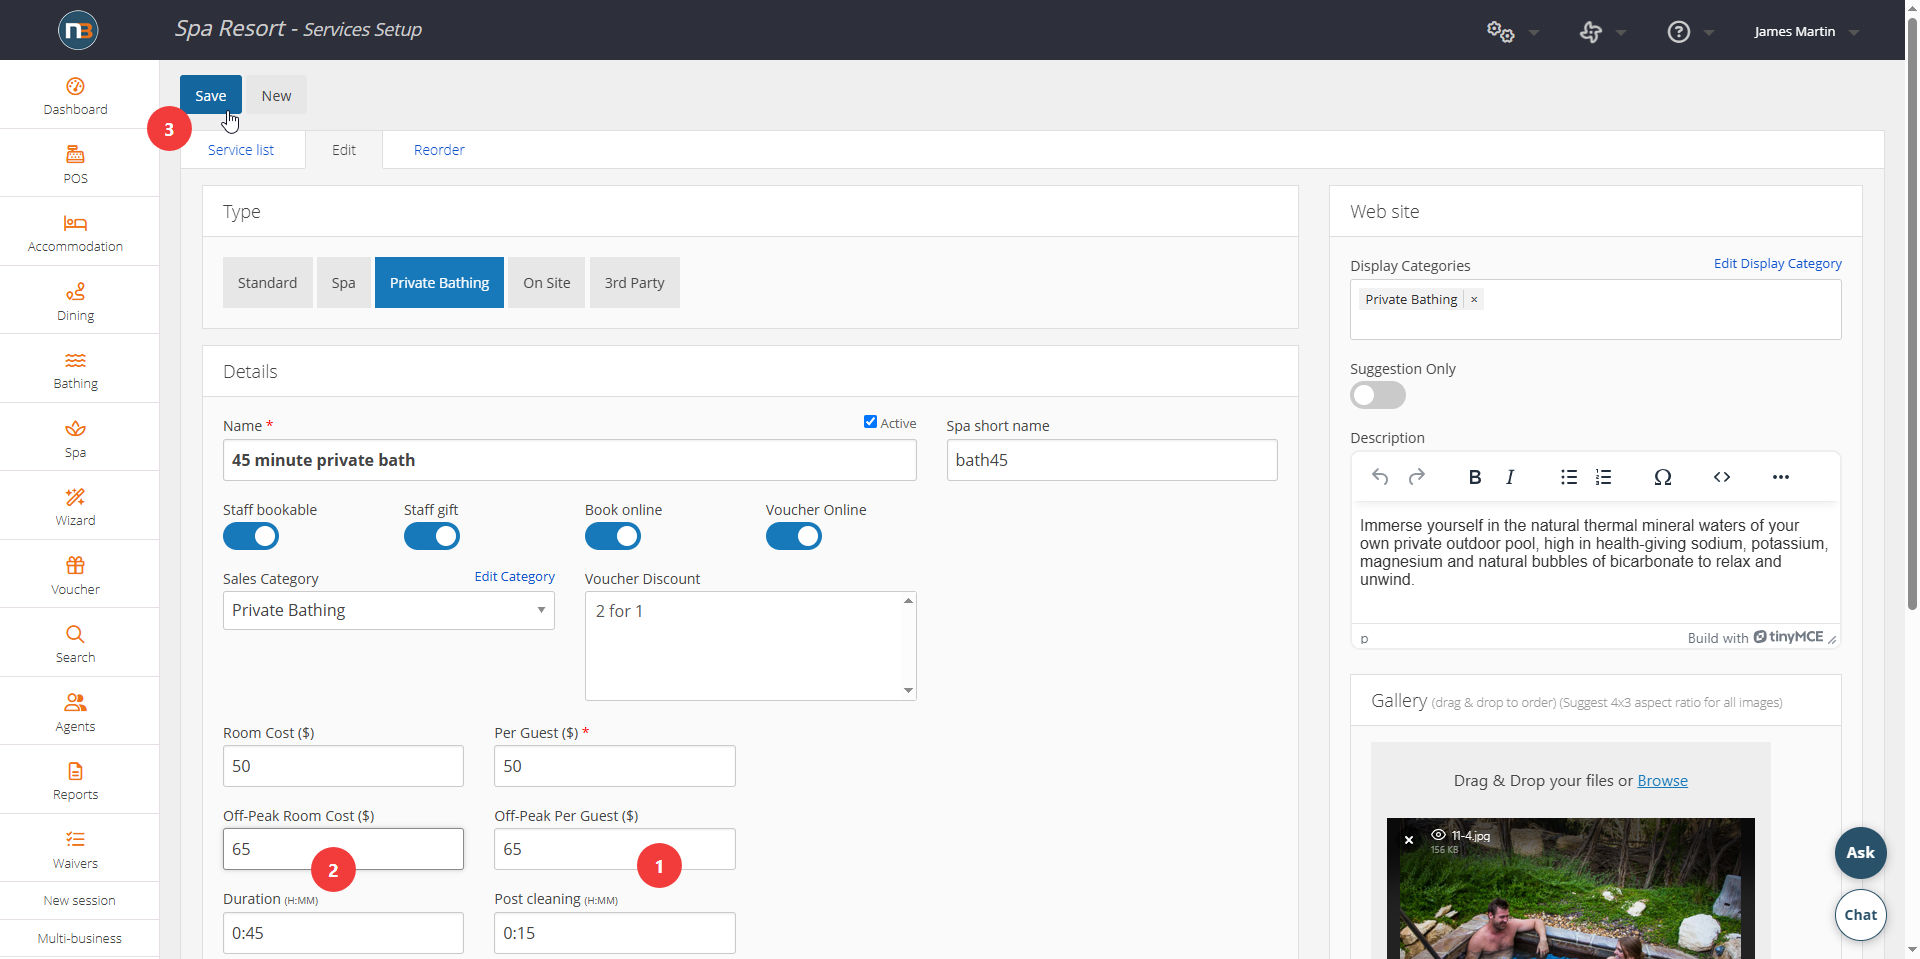The width and height of the screenshot is (1920, 959).
Task: Open the Ask assistant button
Action: coord(1861,853)
